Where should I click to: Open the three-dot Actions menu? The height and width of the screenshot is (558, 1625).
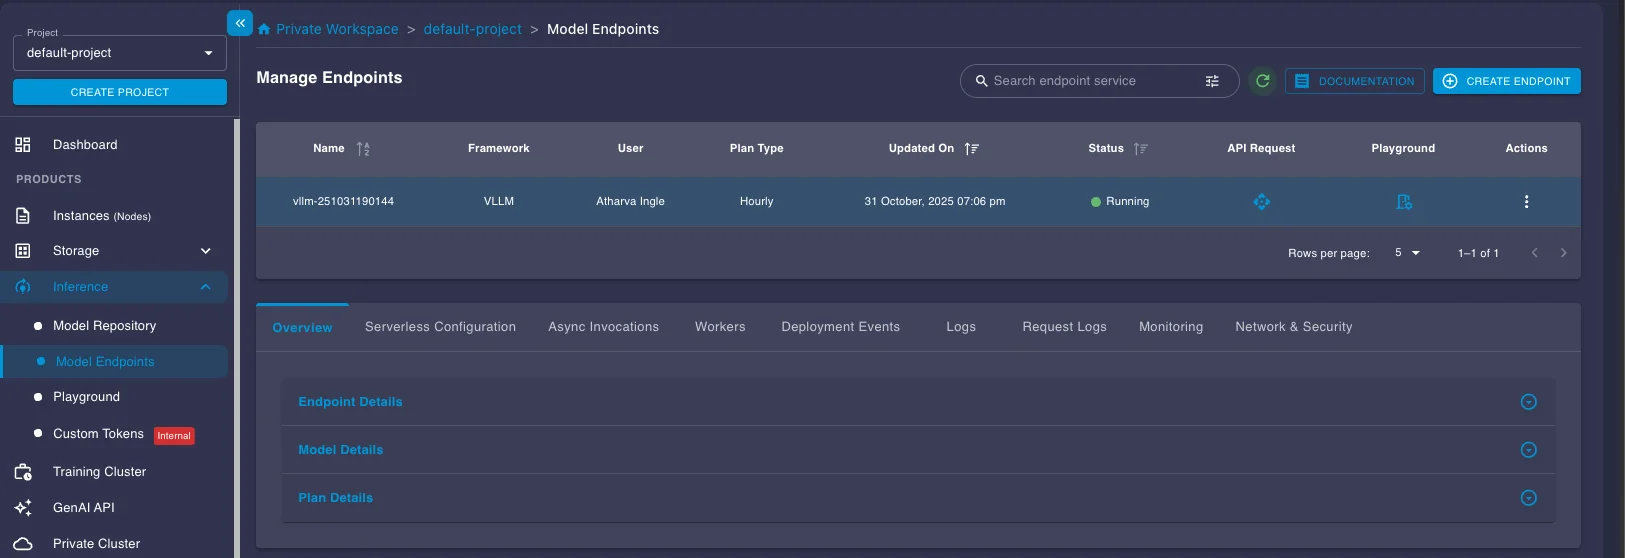pyautogui.click(x=1526, y=202)
